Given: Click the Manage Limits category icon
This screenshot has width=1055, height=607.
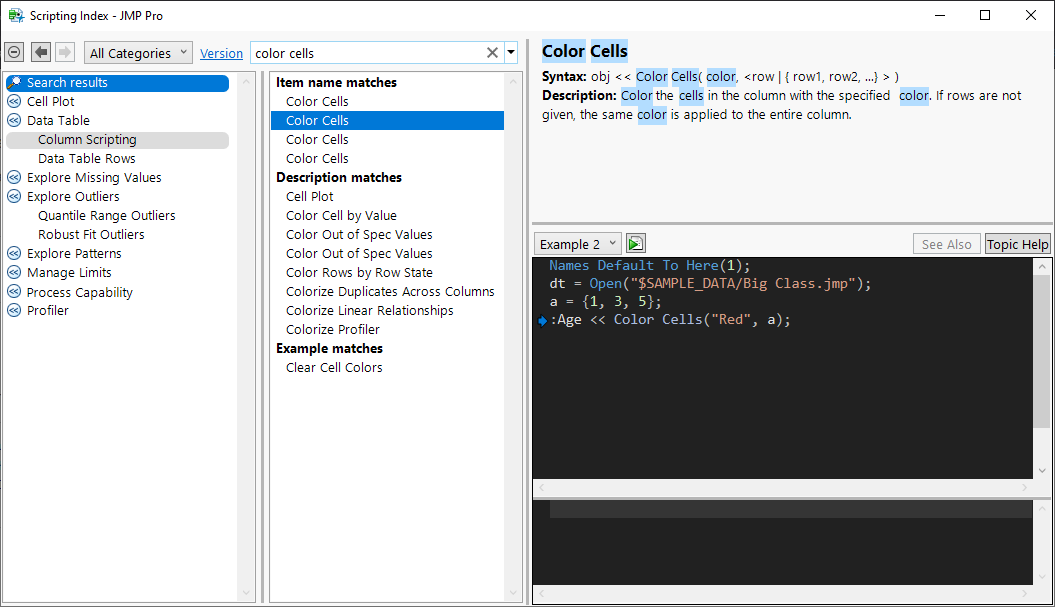Looking at the screenshot, I should click(x=14, y=273).
